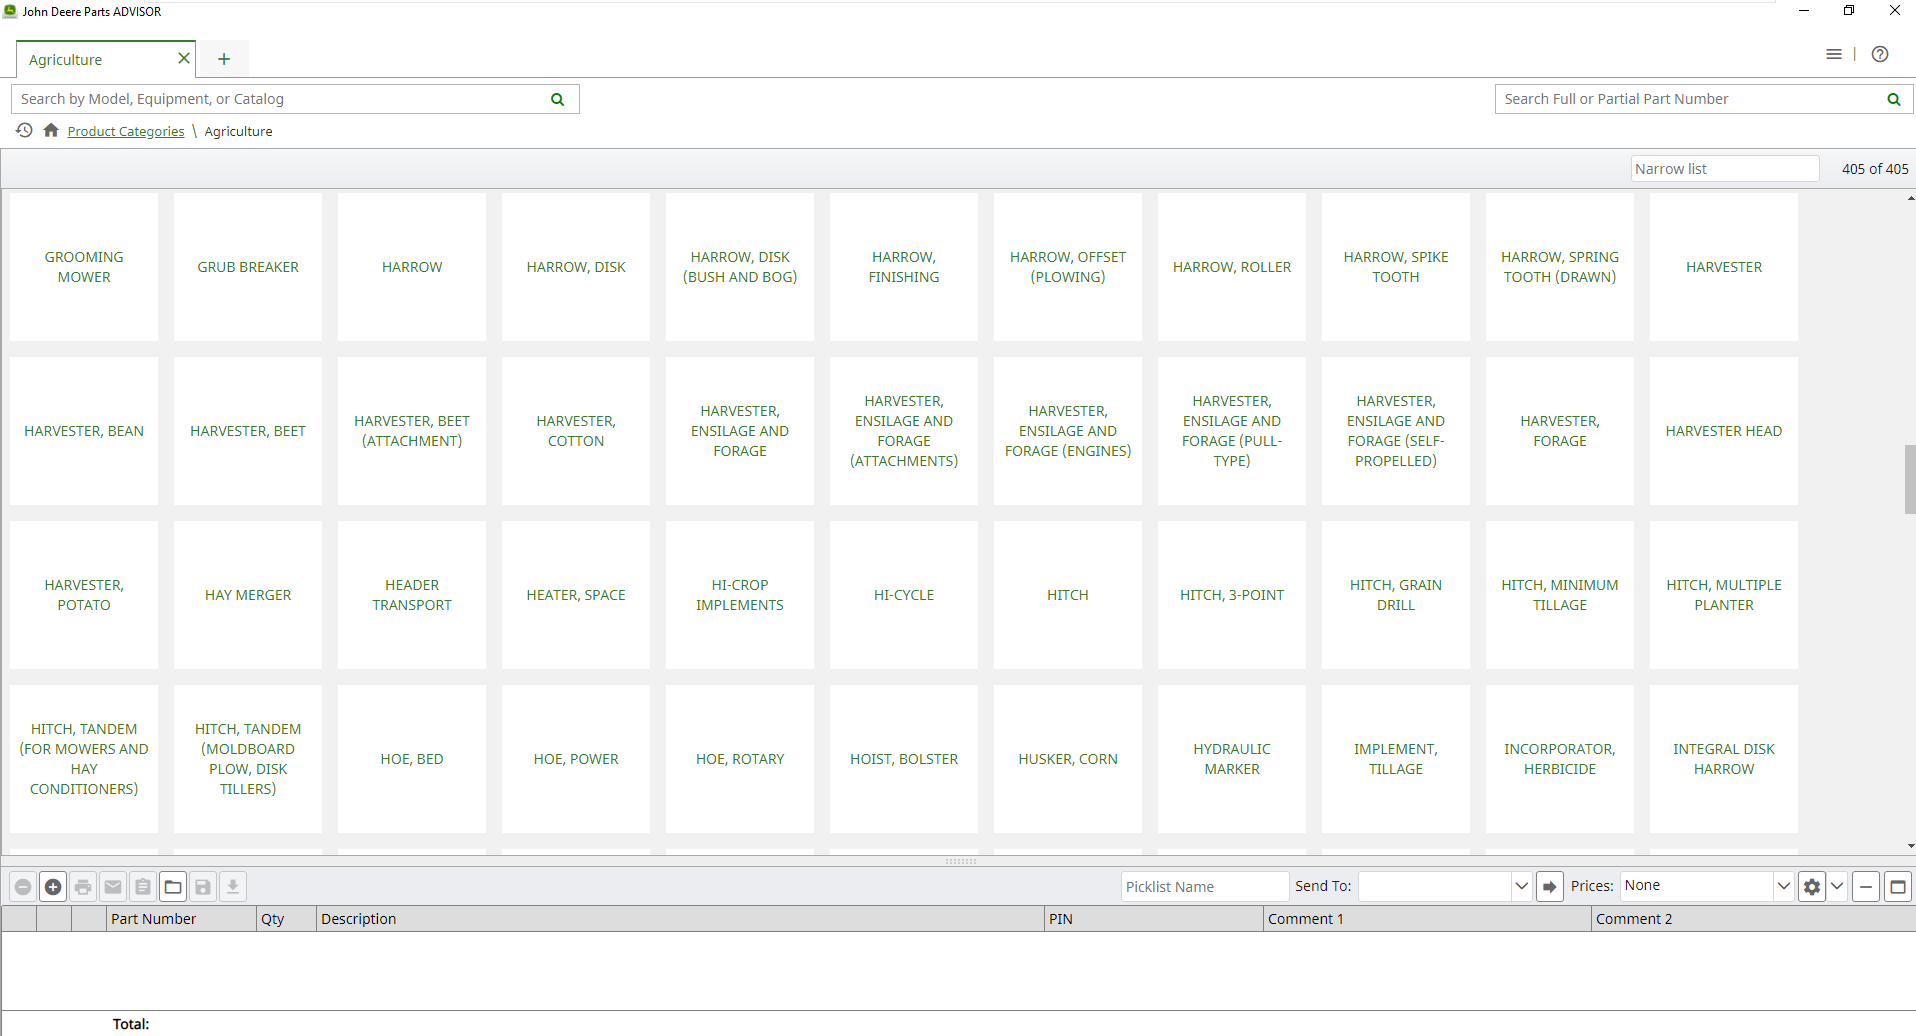Open picklist settings gear icon

point(1811,887)
